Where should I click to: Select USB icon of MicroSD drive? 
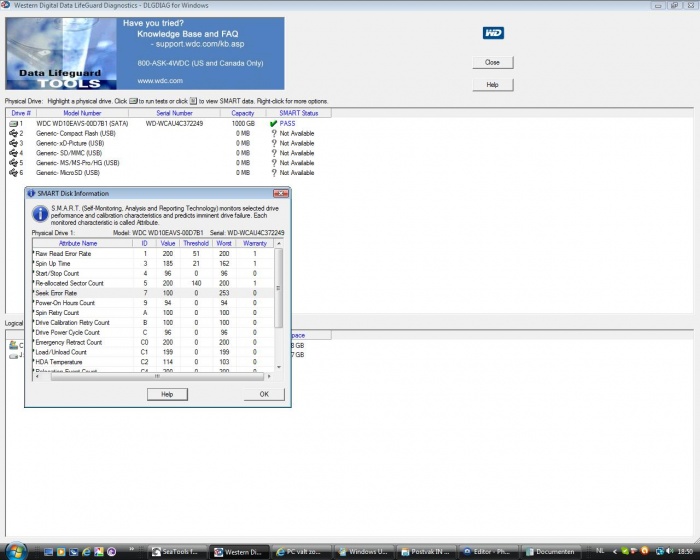13,173
